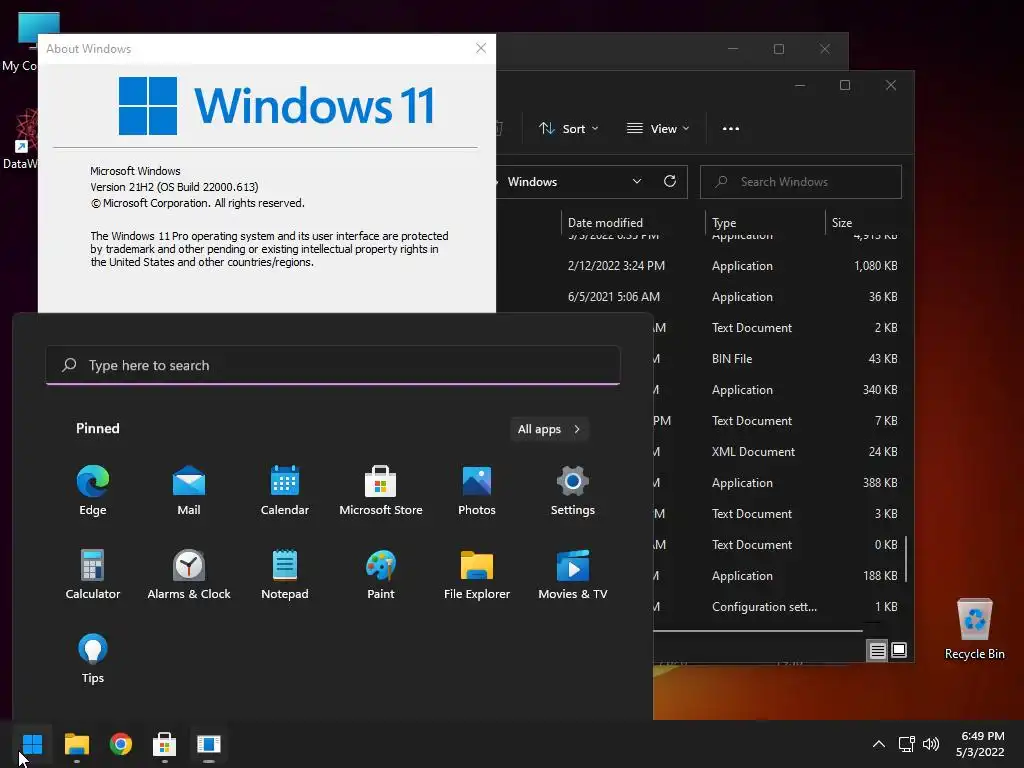Image resolution: width=1024 pixels, height=768 pixels.
Task: Click the Start menu search field
Action: pyautogui.click(x=332, y=365)
